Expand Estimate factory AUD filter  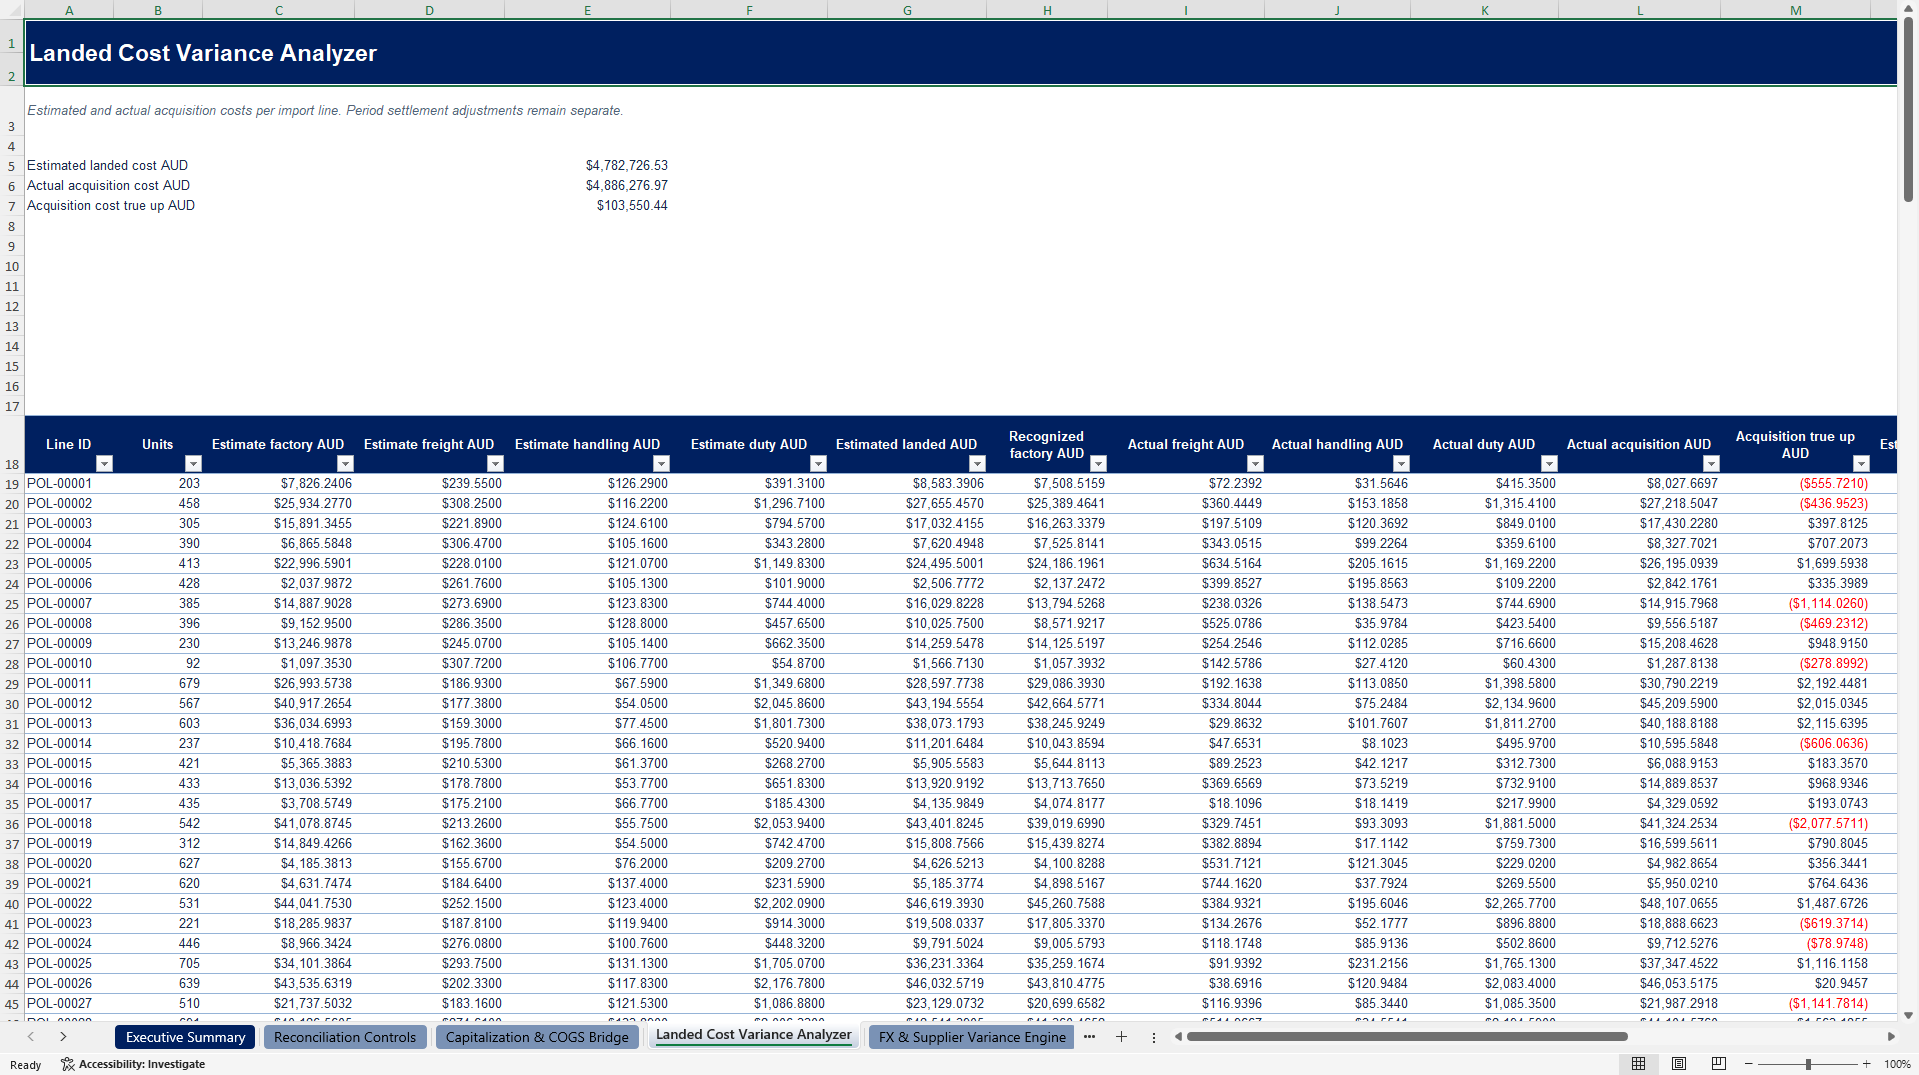click(345, 464)
